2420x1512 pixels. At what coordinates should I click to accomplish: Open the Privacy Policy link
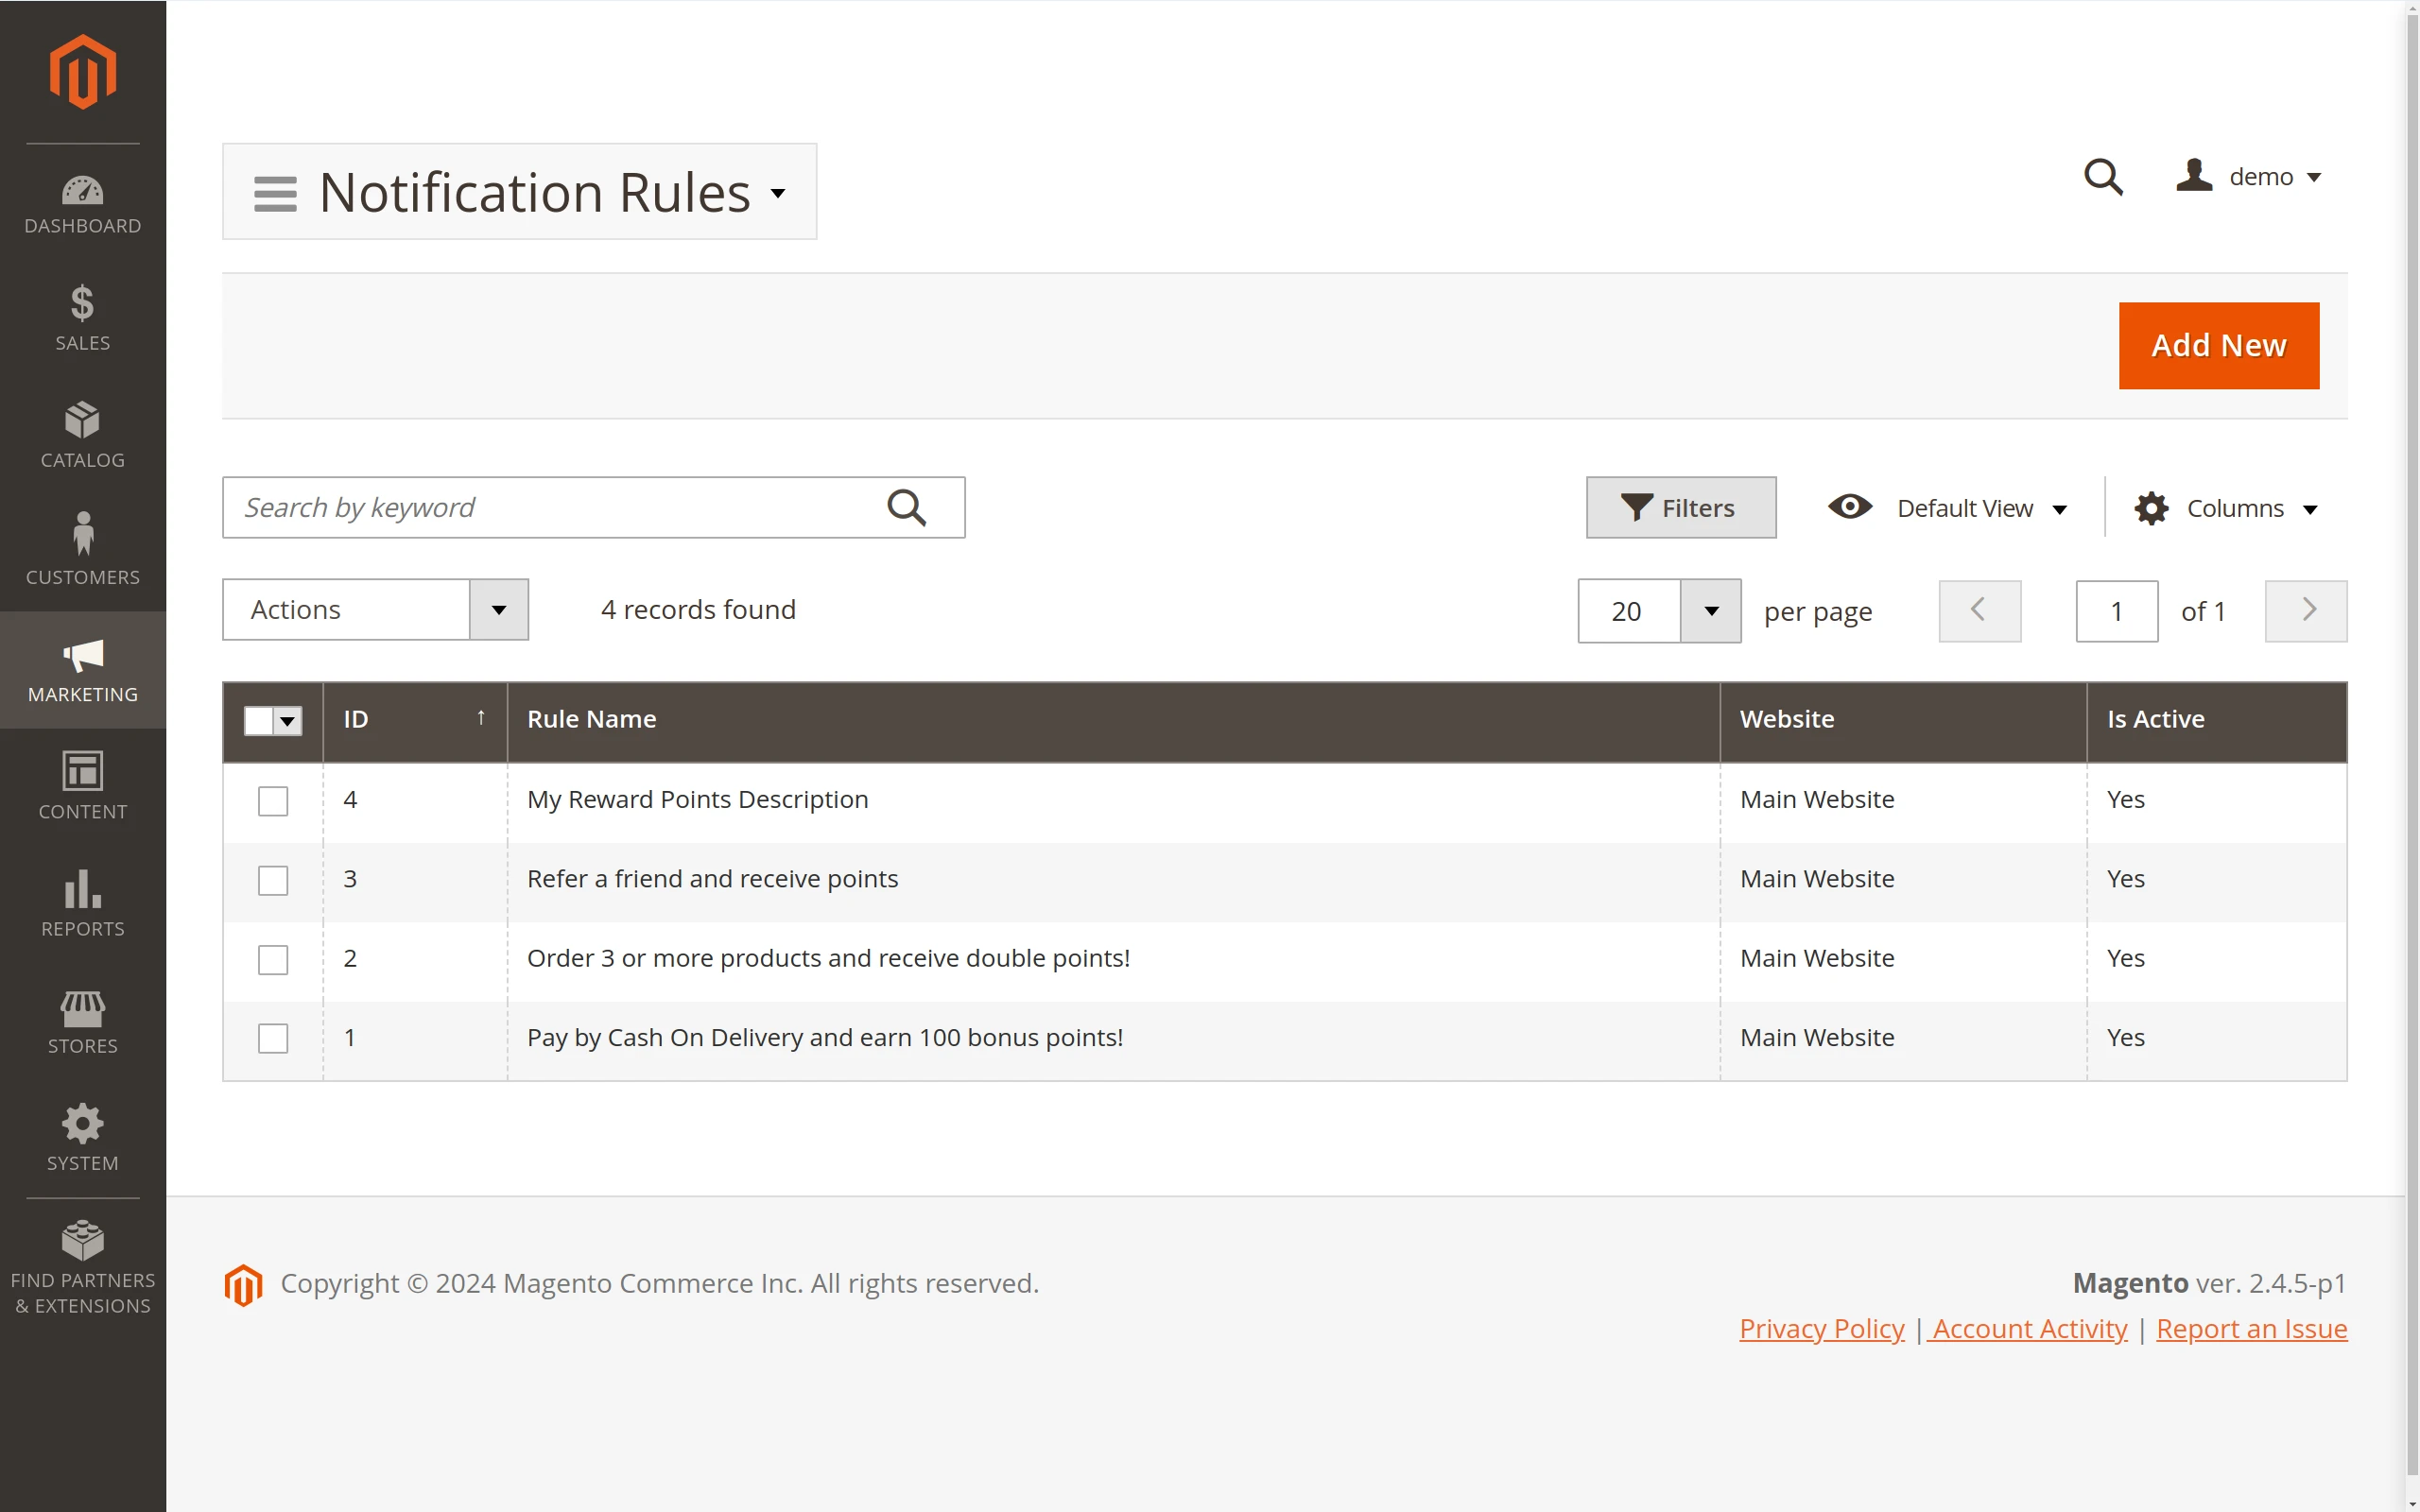tap(1820, 1328)
